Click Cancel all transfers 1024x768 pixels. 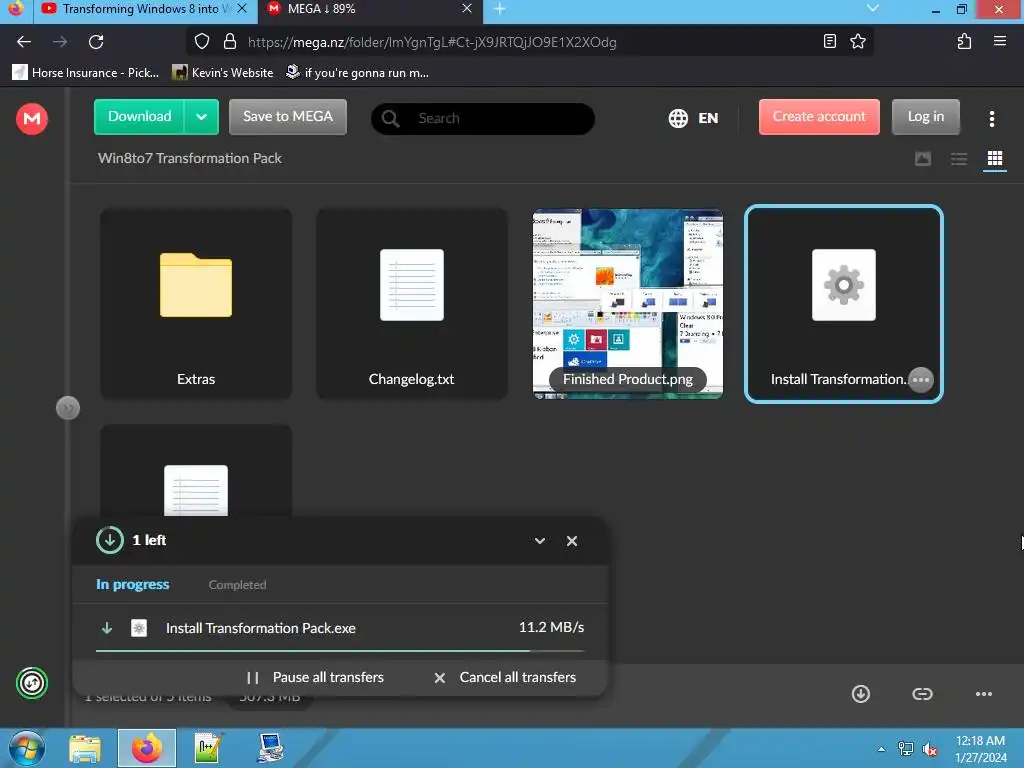coord(505,677)
